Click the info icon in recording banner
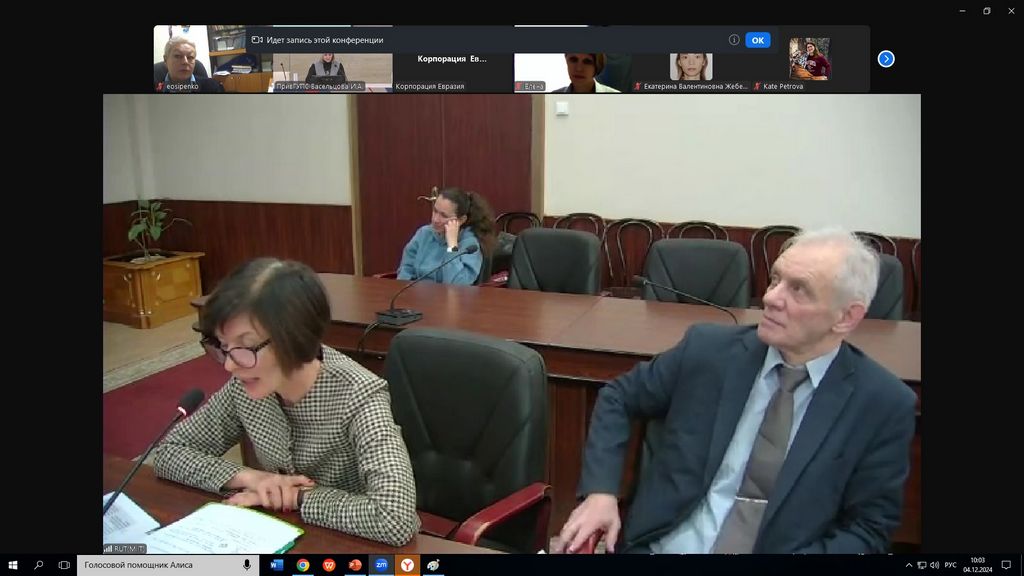The height and width of the screenshot is (576, 1024). (x=734, y=40)
